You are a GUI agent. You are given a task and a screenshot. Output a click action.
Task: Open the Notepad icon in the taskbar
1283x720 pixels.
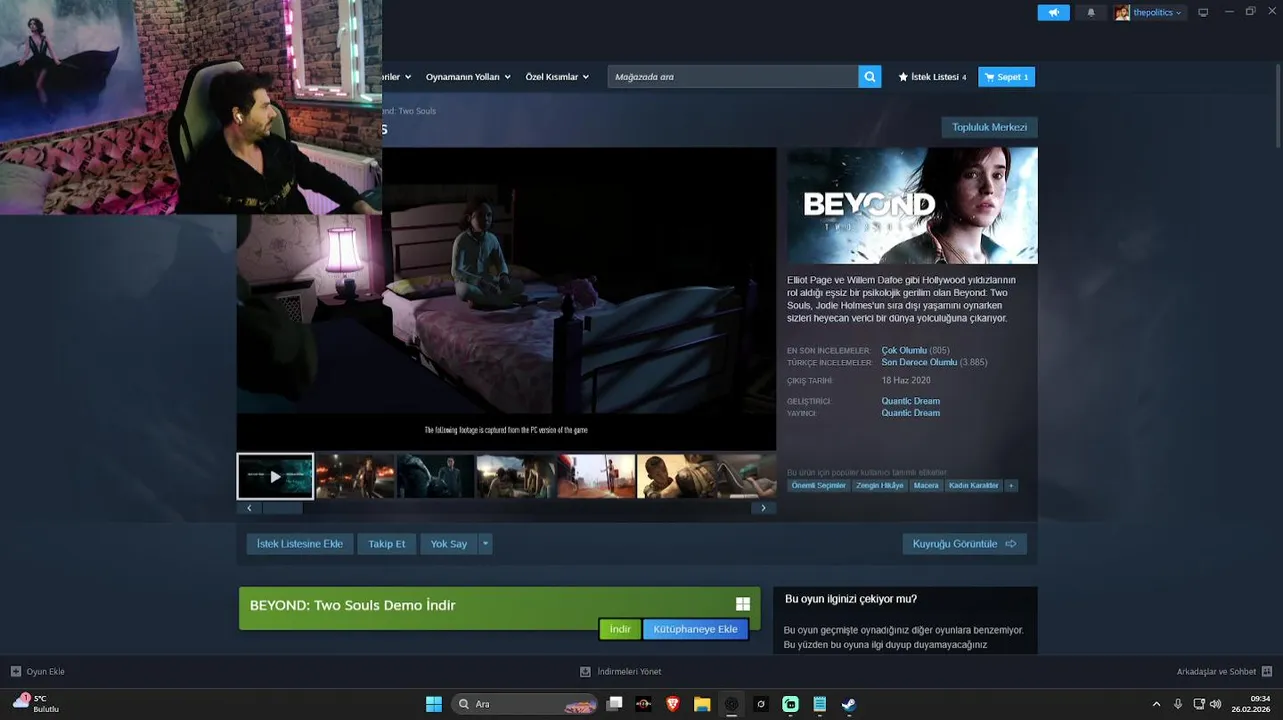819,704
